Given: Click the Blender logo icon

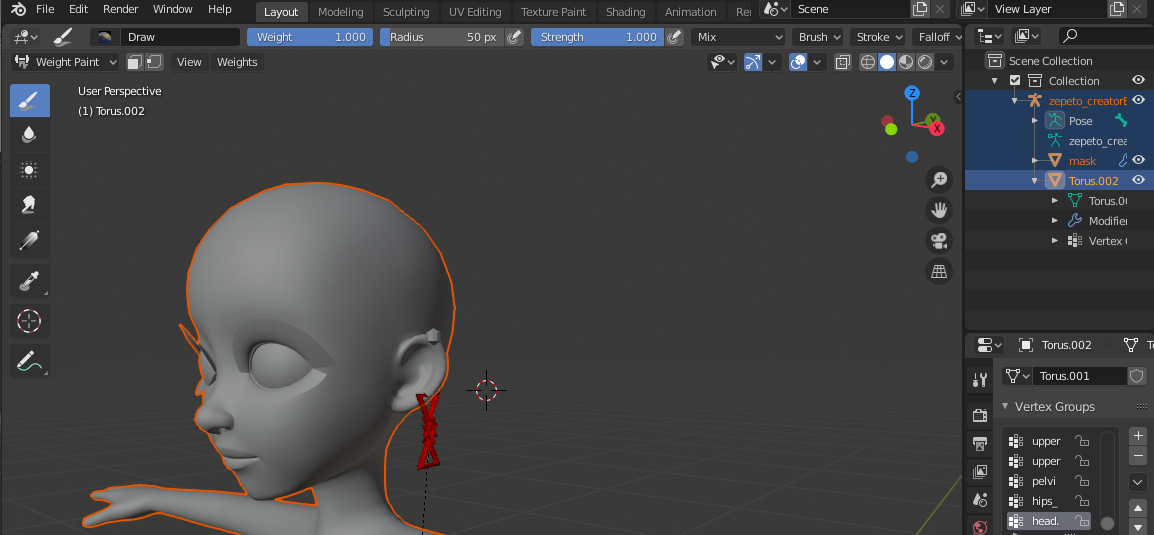Looking at the screenshot, I should tap(18, 10).
